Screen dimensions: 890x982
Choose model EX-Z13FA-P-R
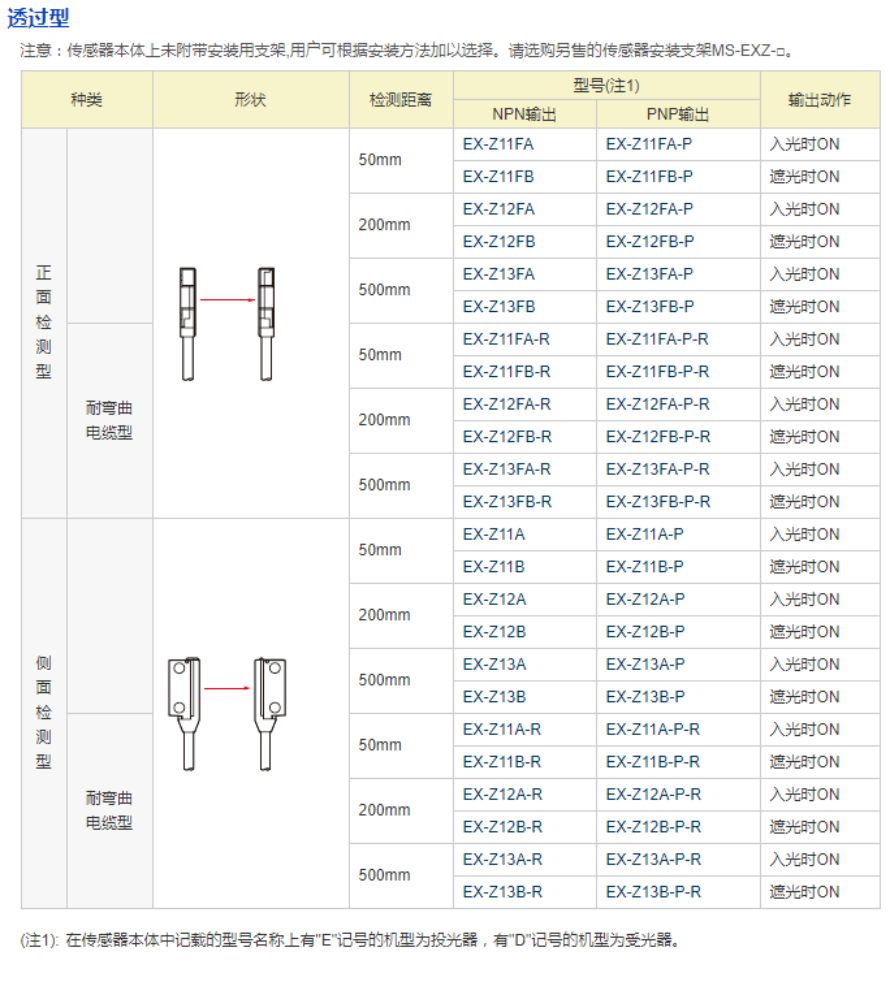pos(658,469)
